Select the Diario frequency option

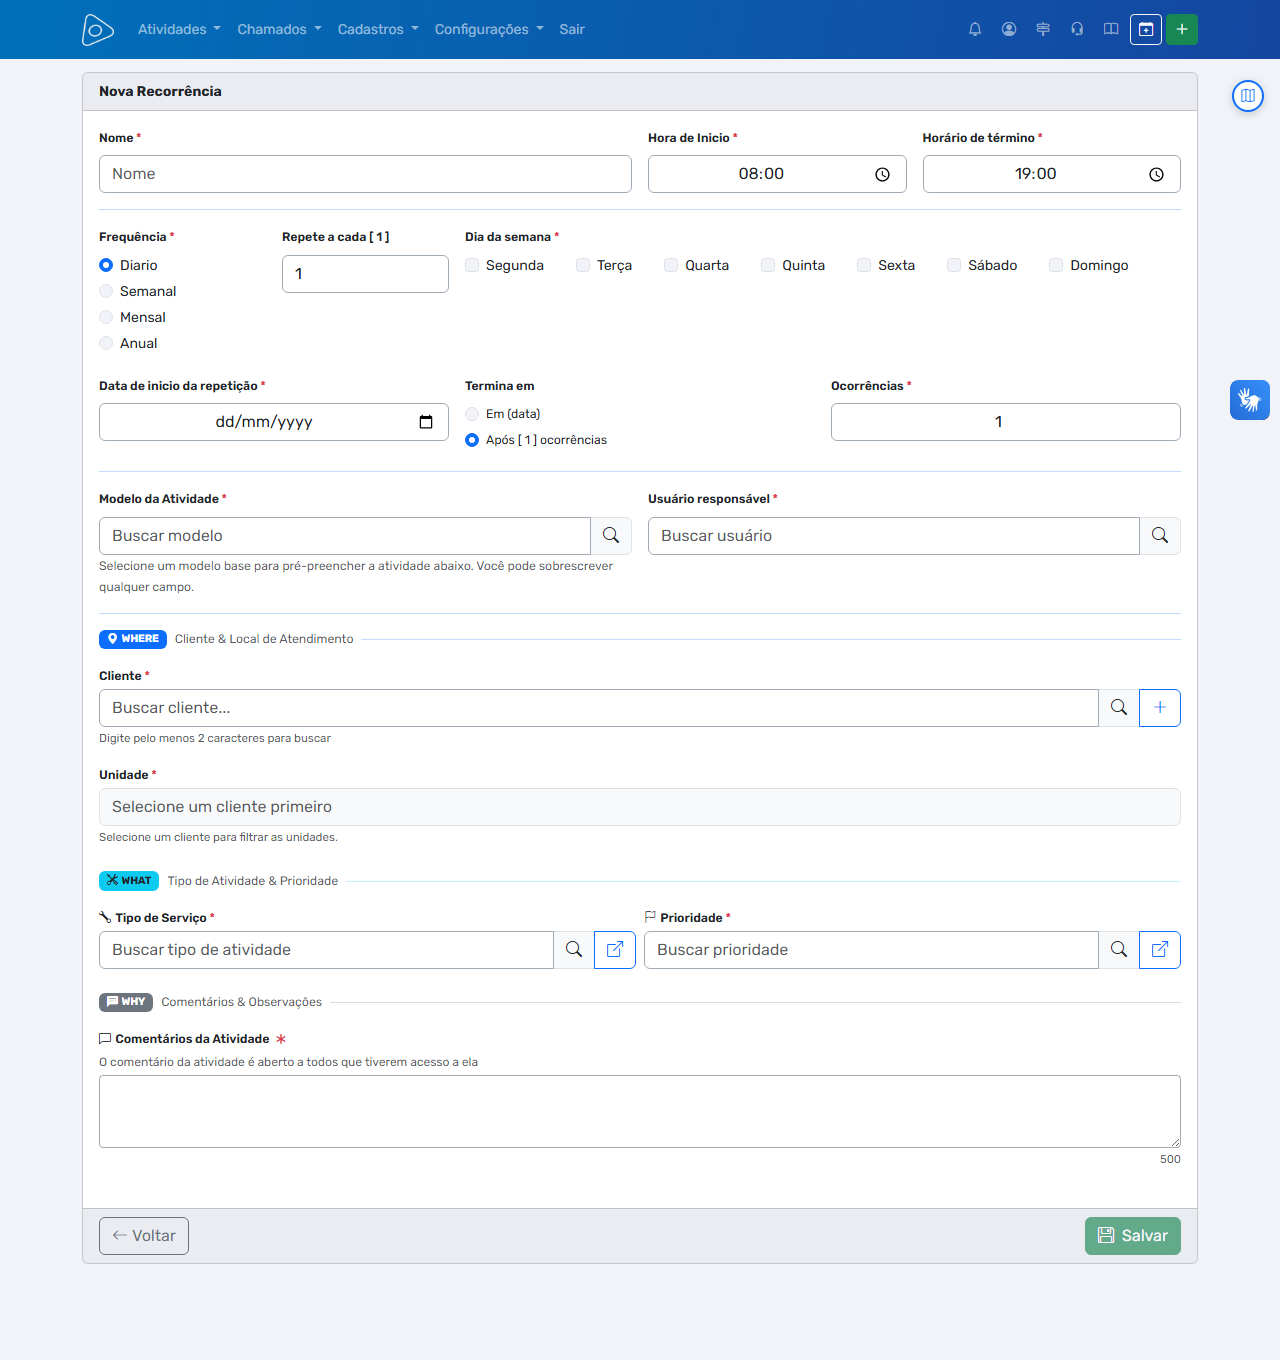[x=106, y=265]
